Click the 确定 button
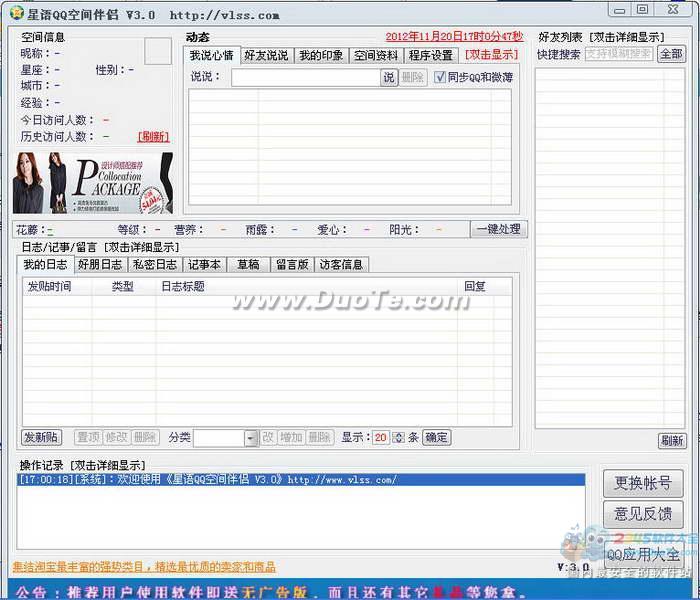700x600 pixels. (436, 437)
